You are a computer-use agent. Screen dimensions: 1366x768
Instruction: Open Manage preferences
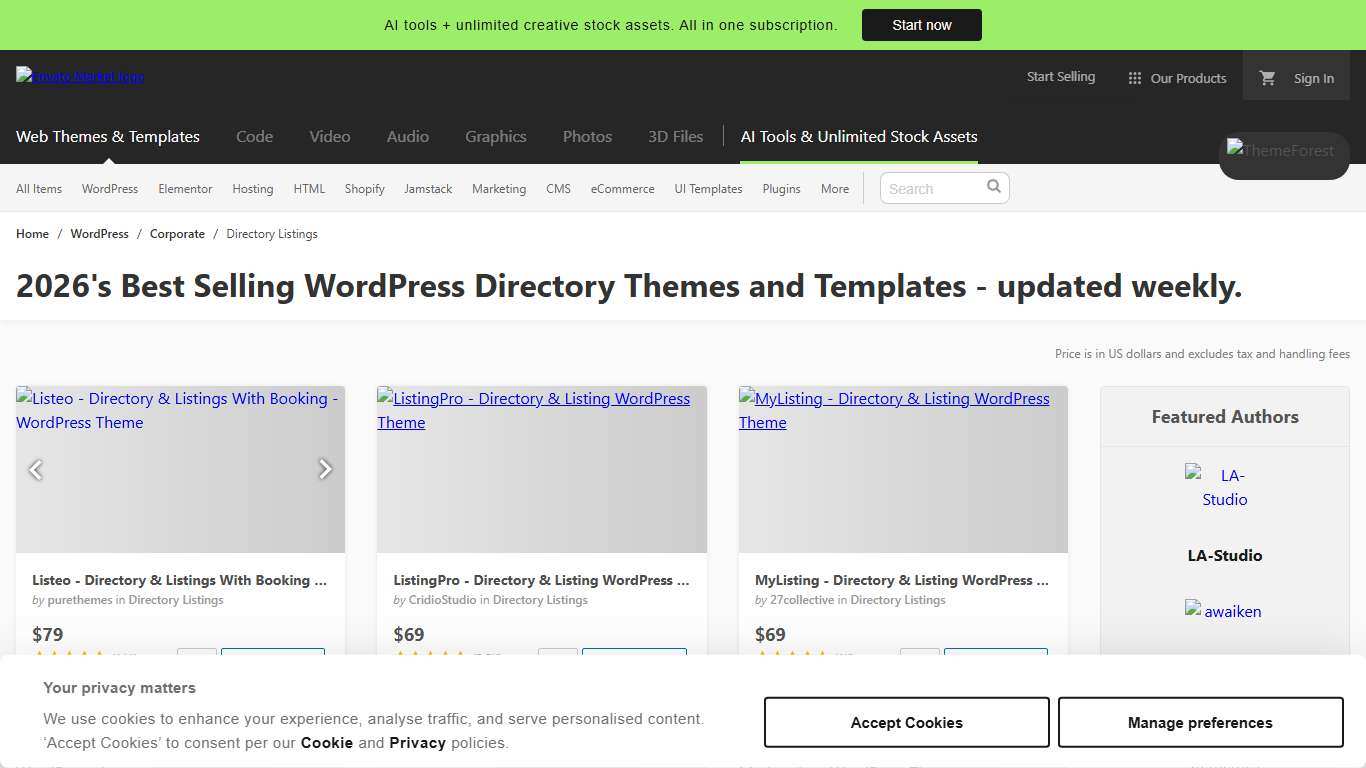point(1200,722)
